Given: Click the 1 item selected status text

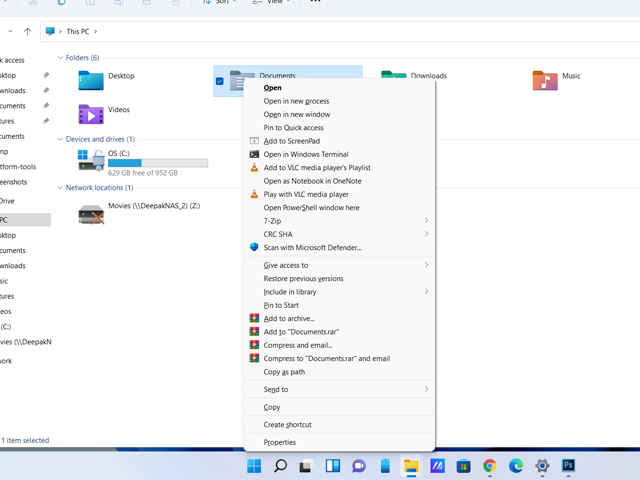Looking at the screenshot, I should 25,440.
